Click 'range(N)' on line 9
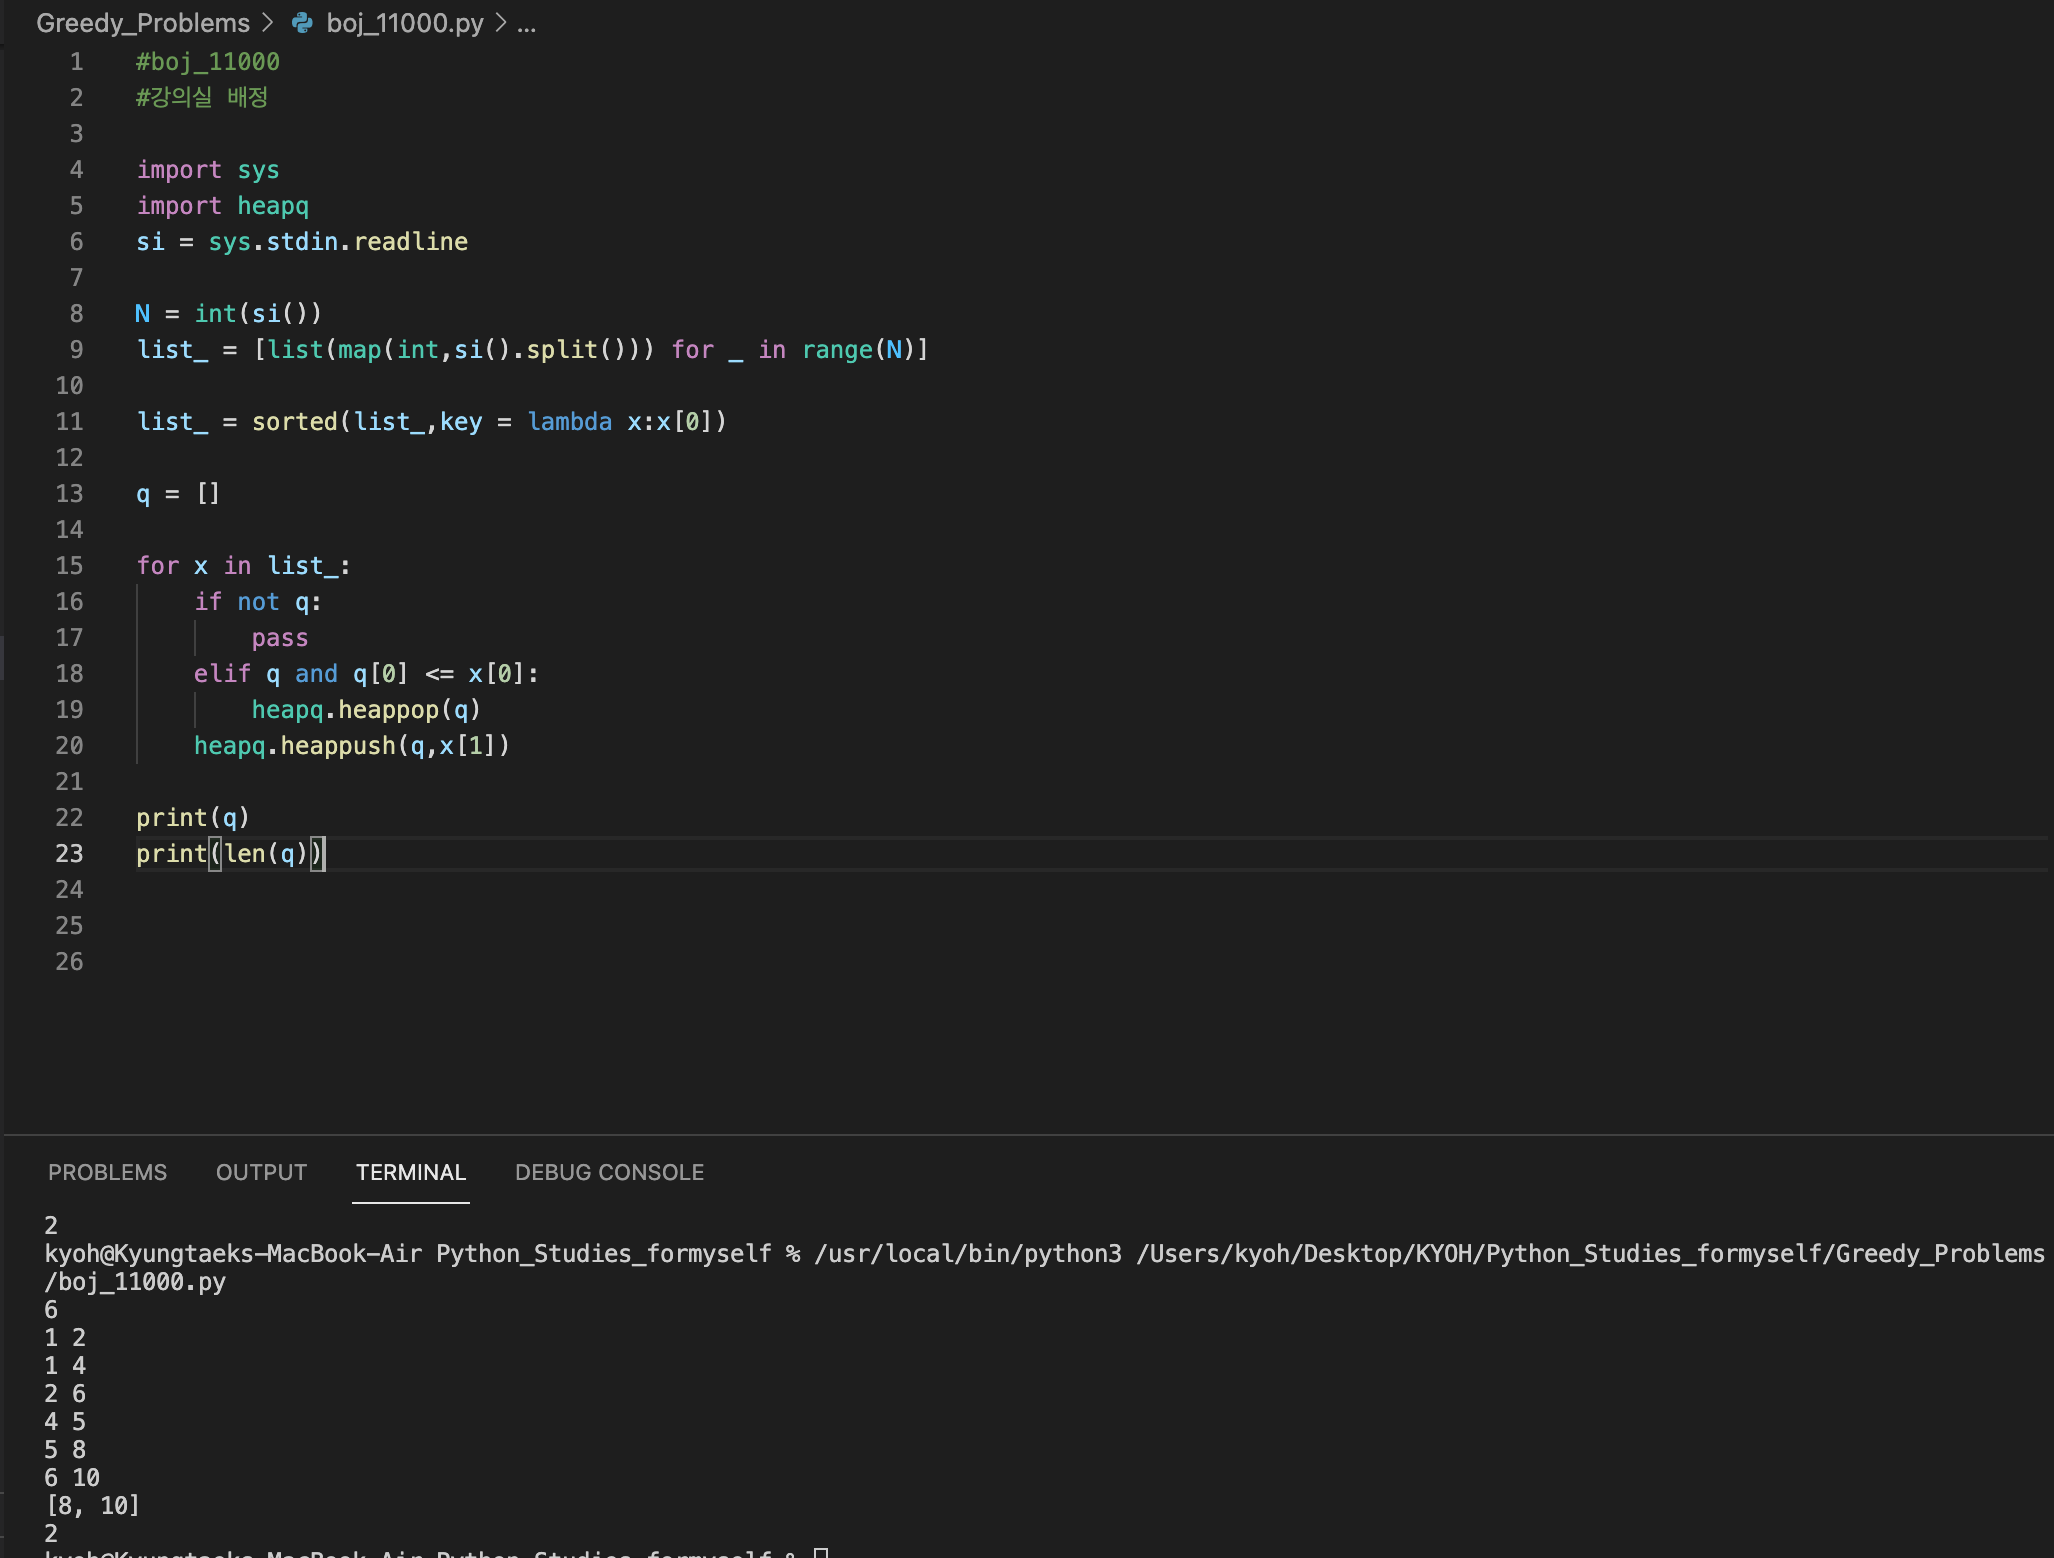 [859, 350]
